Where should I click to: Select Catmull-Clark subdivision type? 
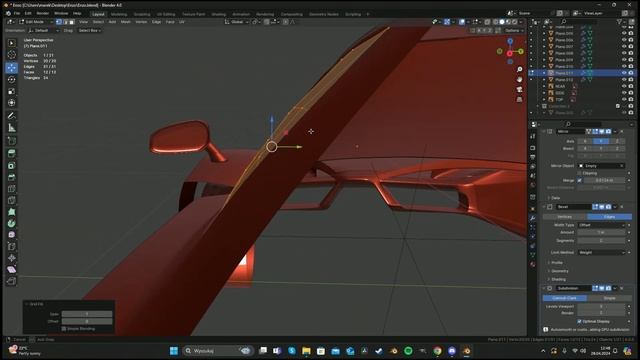click(x=564, y=298)
